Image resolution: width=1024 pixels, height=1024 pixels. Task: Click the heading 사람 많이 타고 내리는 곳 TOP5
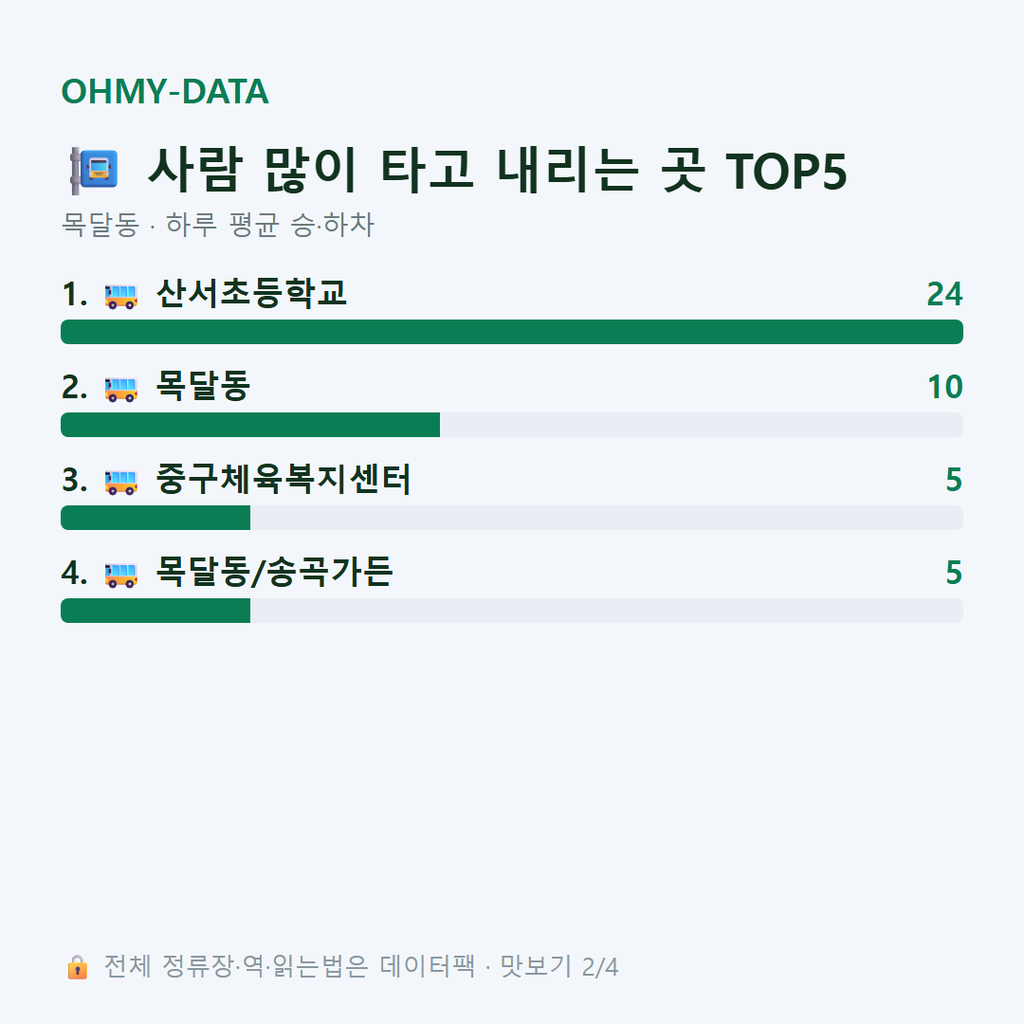498,170
